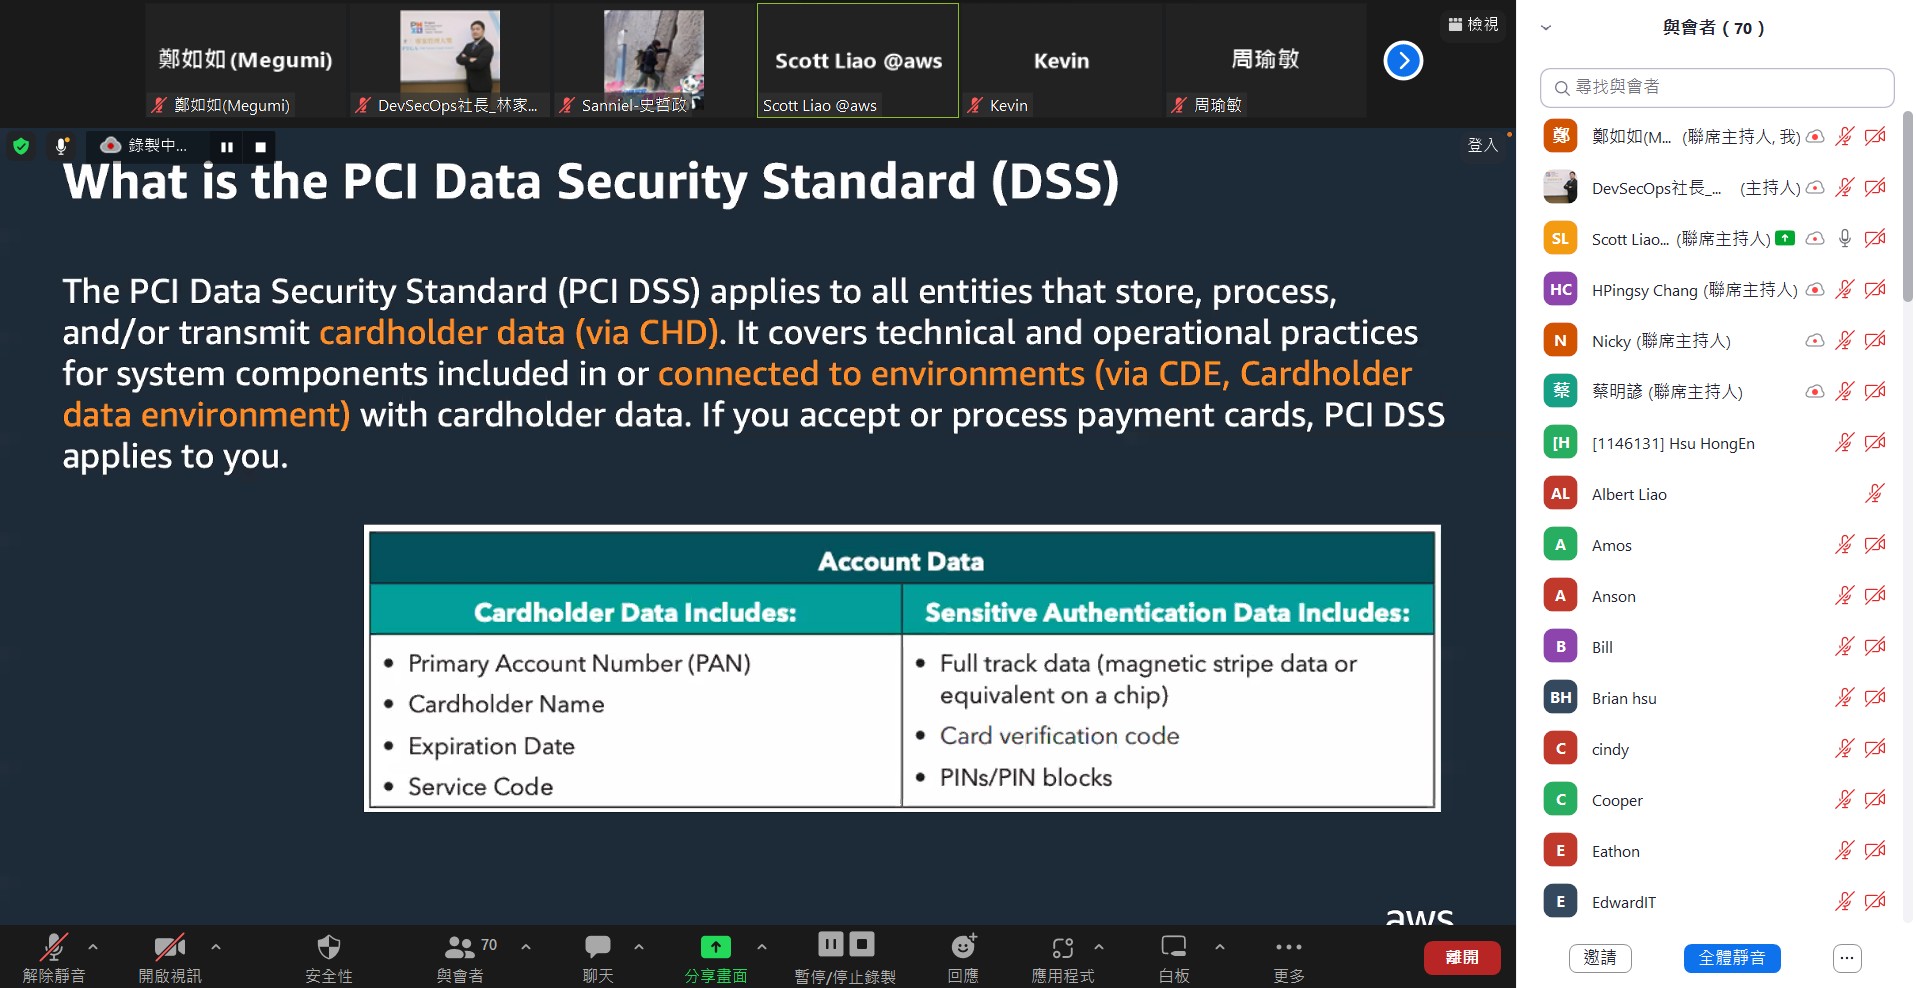The width and height of the screenshot is (1916, 988).
Task: Open the Chat panel icon
Action: (598, 947)
